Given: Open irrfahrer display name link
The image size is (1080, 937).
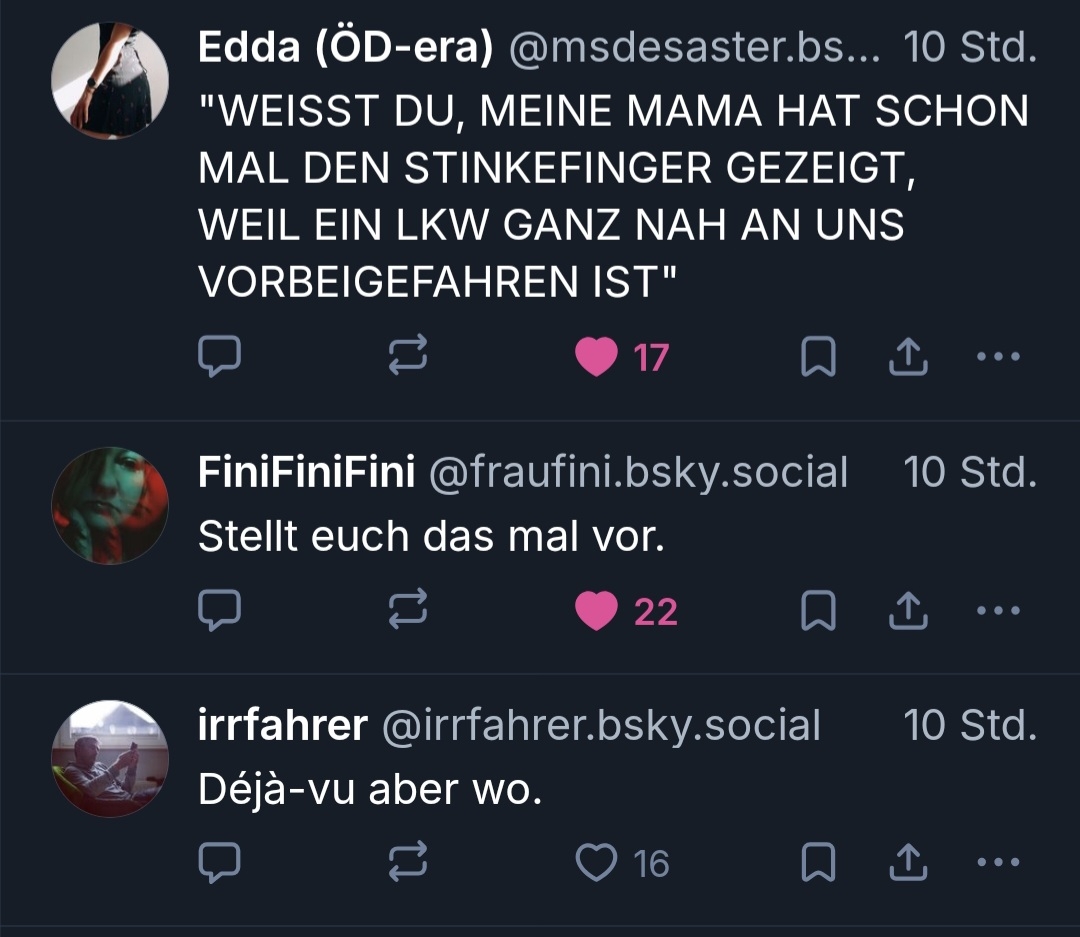Looking at the screenshot, I should (282, 725).
